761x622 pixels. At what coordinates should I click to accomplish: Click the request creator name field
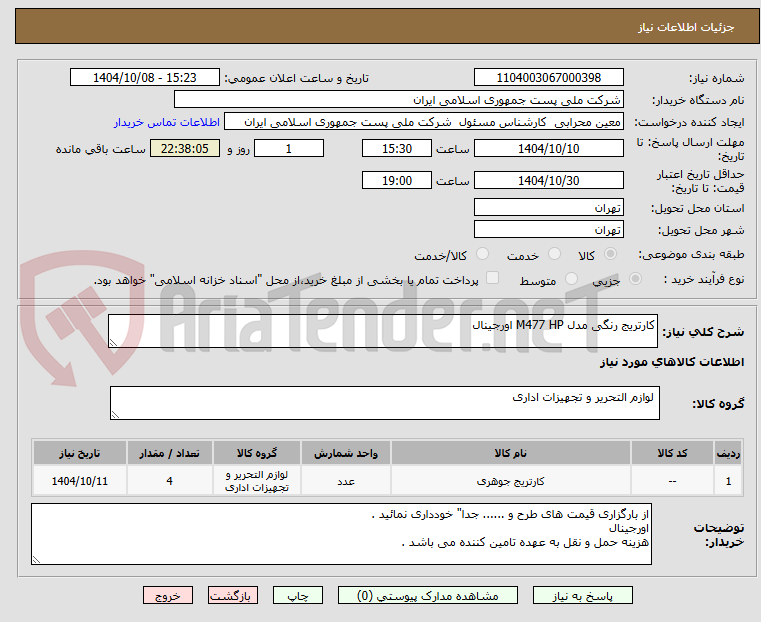(x=424, y=122)
